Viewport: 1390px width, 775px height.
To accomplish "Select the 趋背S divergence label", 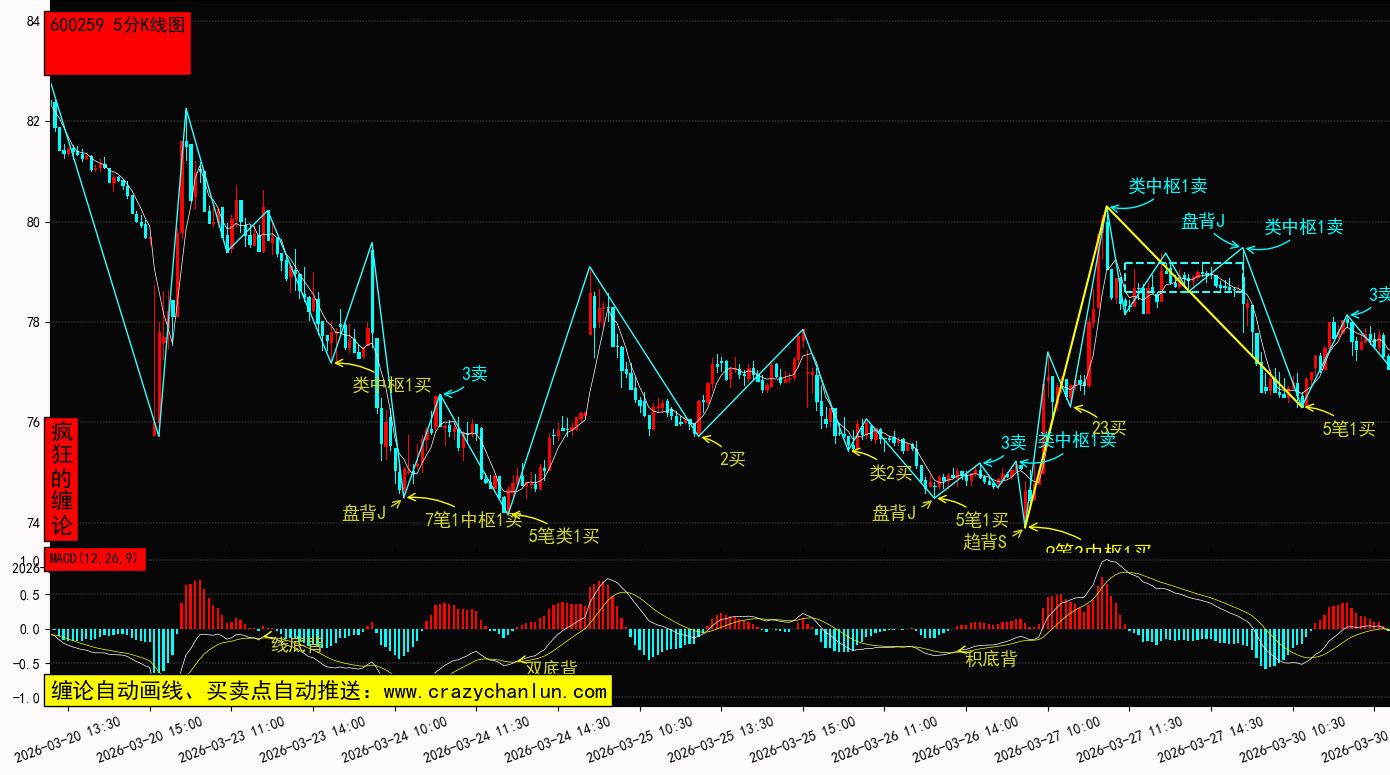I will pos(985,541).
